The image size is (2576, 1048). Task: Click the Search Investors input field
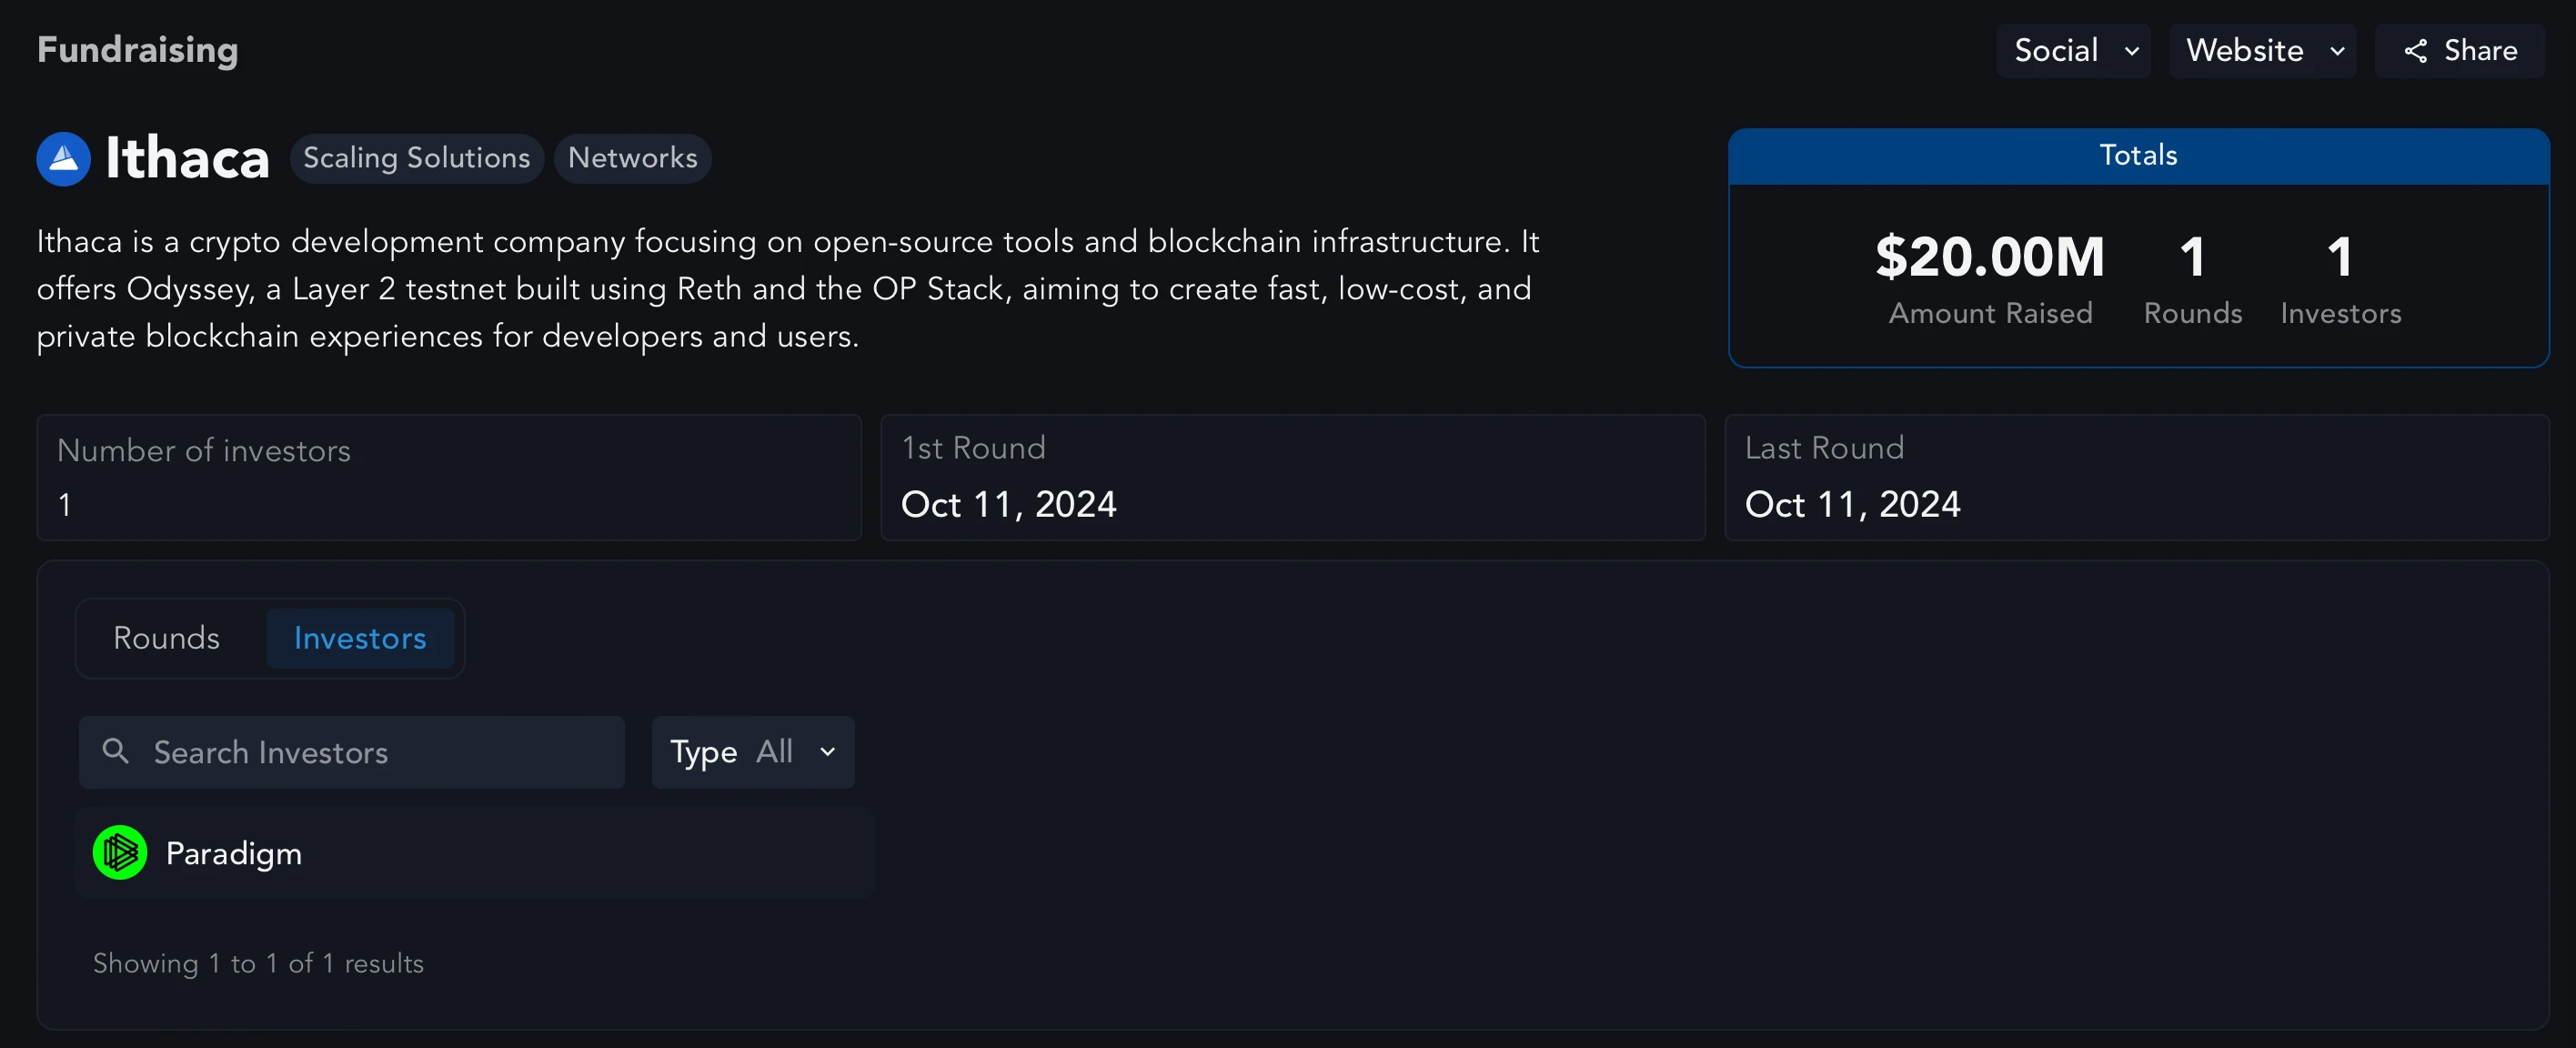352,751
